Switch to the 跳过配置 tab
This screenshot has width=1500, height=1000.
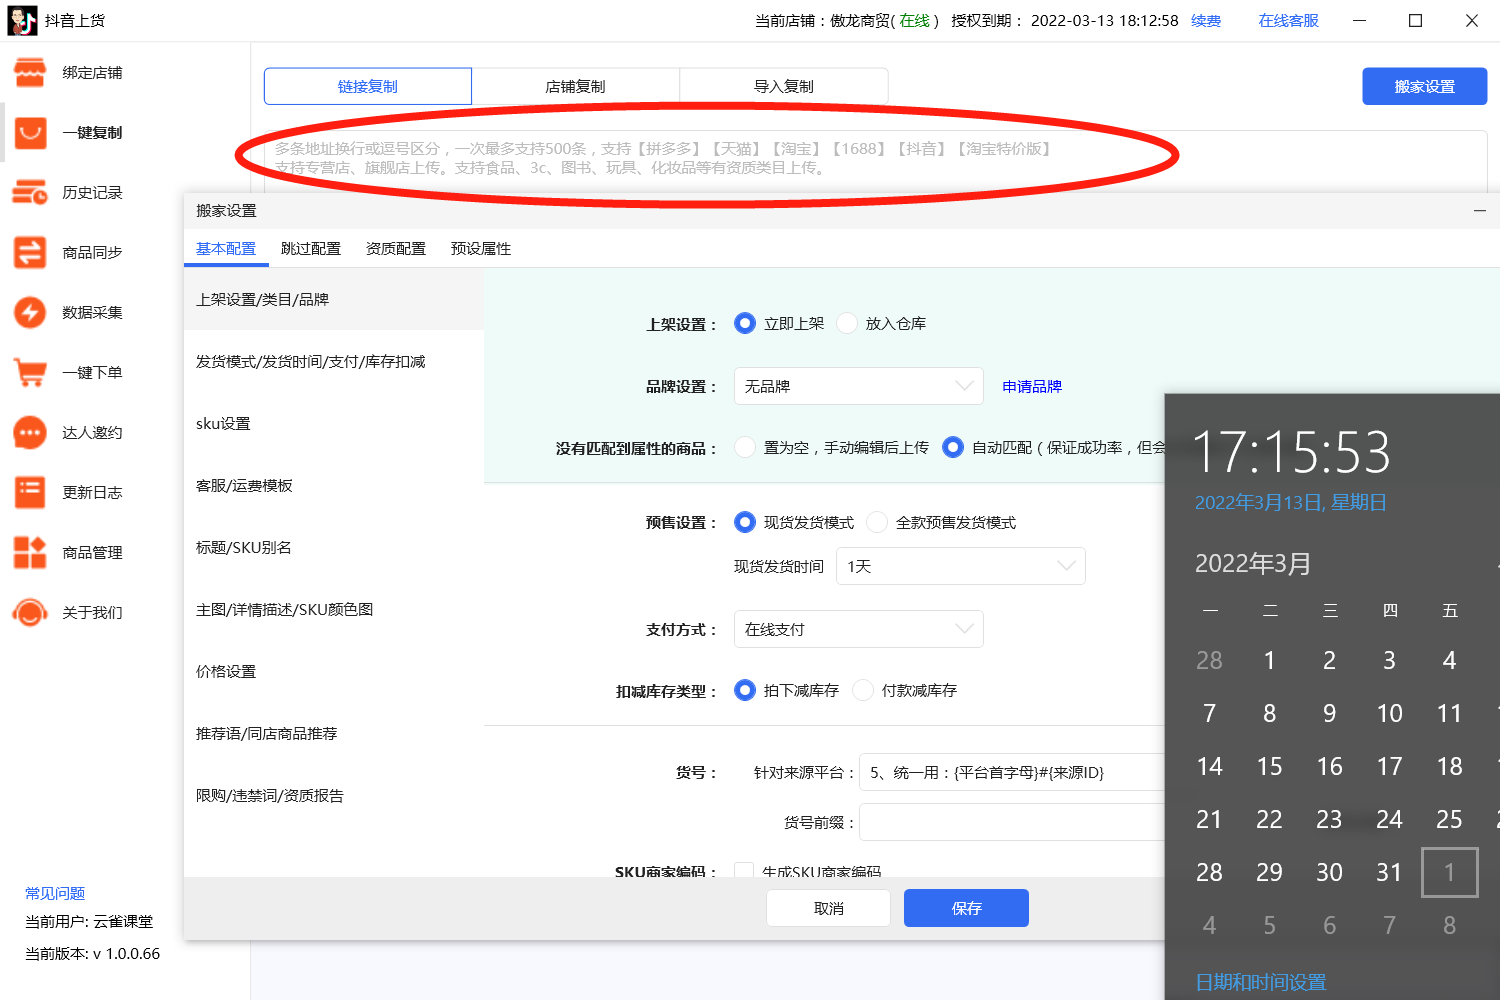coord(311,249)
